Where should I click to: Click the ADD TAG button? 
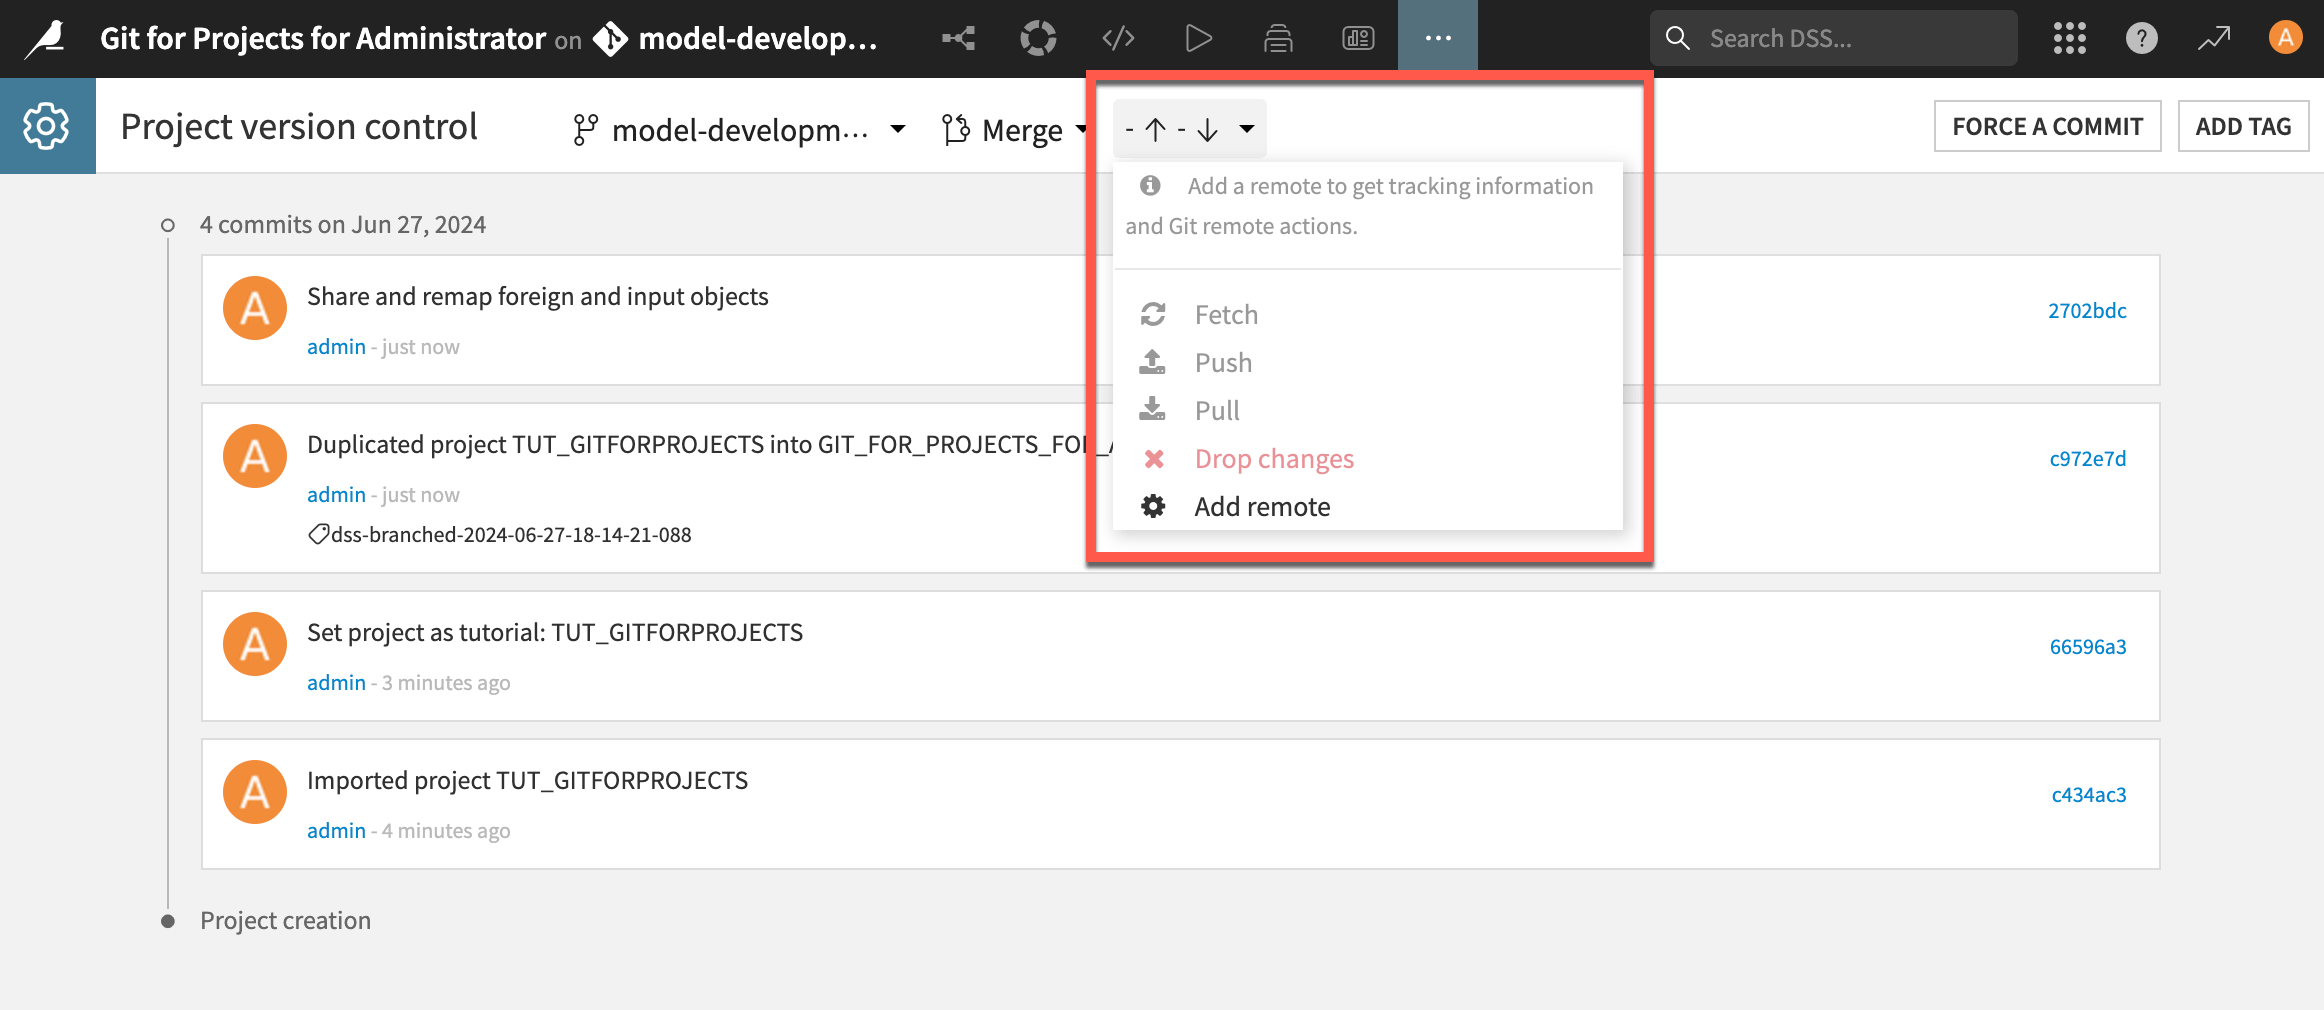point(2243,125)
